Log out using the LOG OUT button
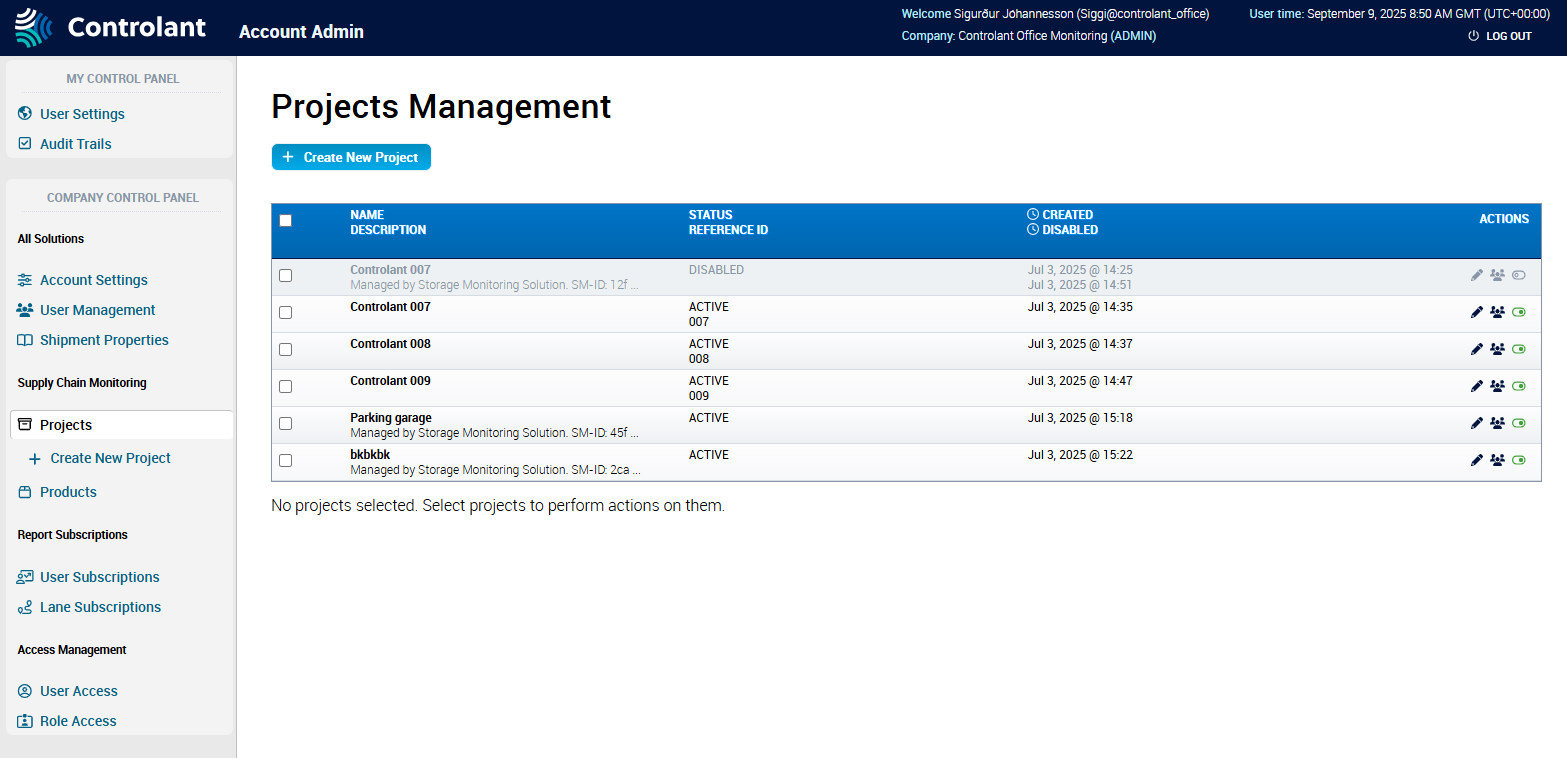Viewport: 1567px width, 758px height. [x=1499, y=36]
